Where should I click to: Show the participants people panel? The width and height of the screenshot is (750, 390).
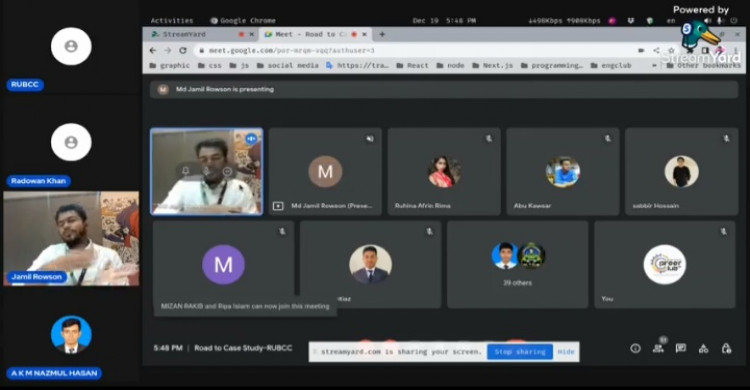[658, 348]
